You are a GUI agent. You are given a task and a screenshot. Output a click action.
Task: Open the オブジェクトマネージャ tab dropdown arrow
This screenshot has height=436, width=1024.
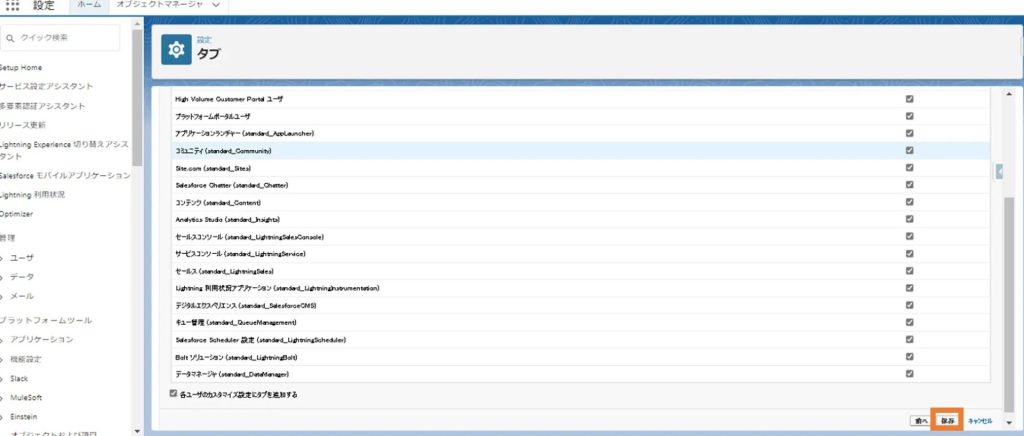coord(216,5)
